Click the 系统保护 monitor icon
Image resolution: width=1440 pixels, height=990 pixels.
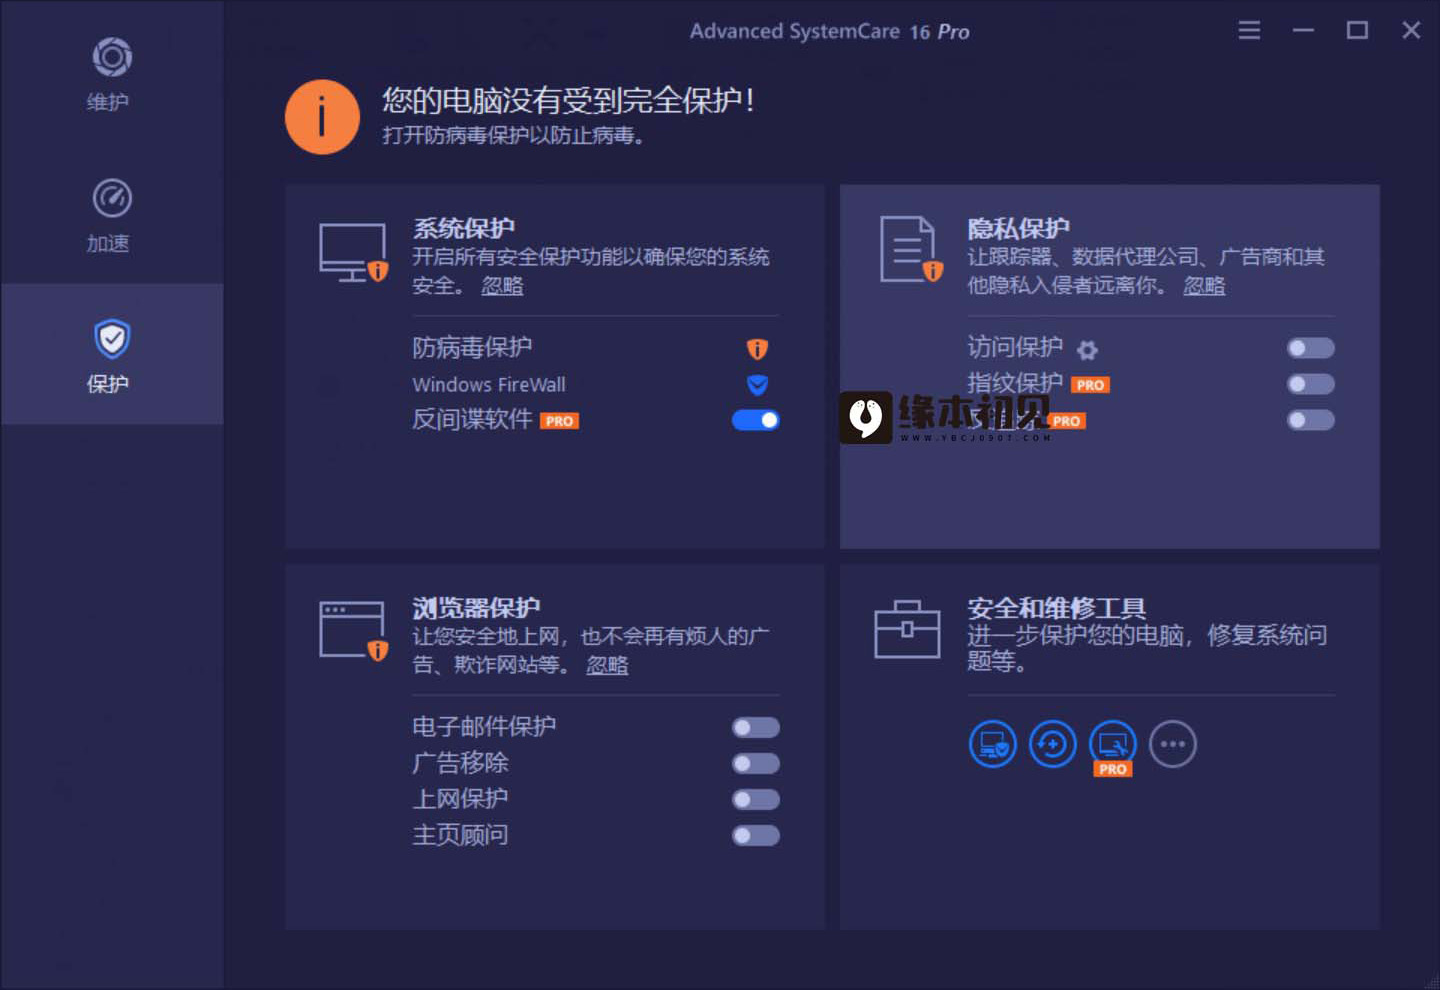tap(353, 252)
